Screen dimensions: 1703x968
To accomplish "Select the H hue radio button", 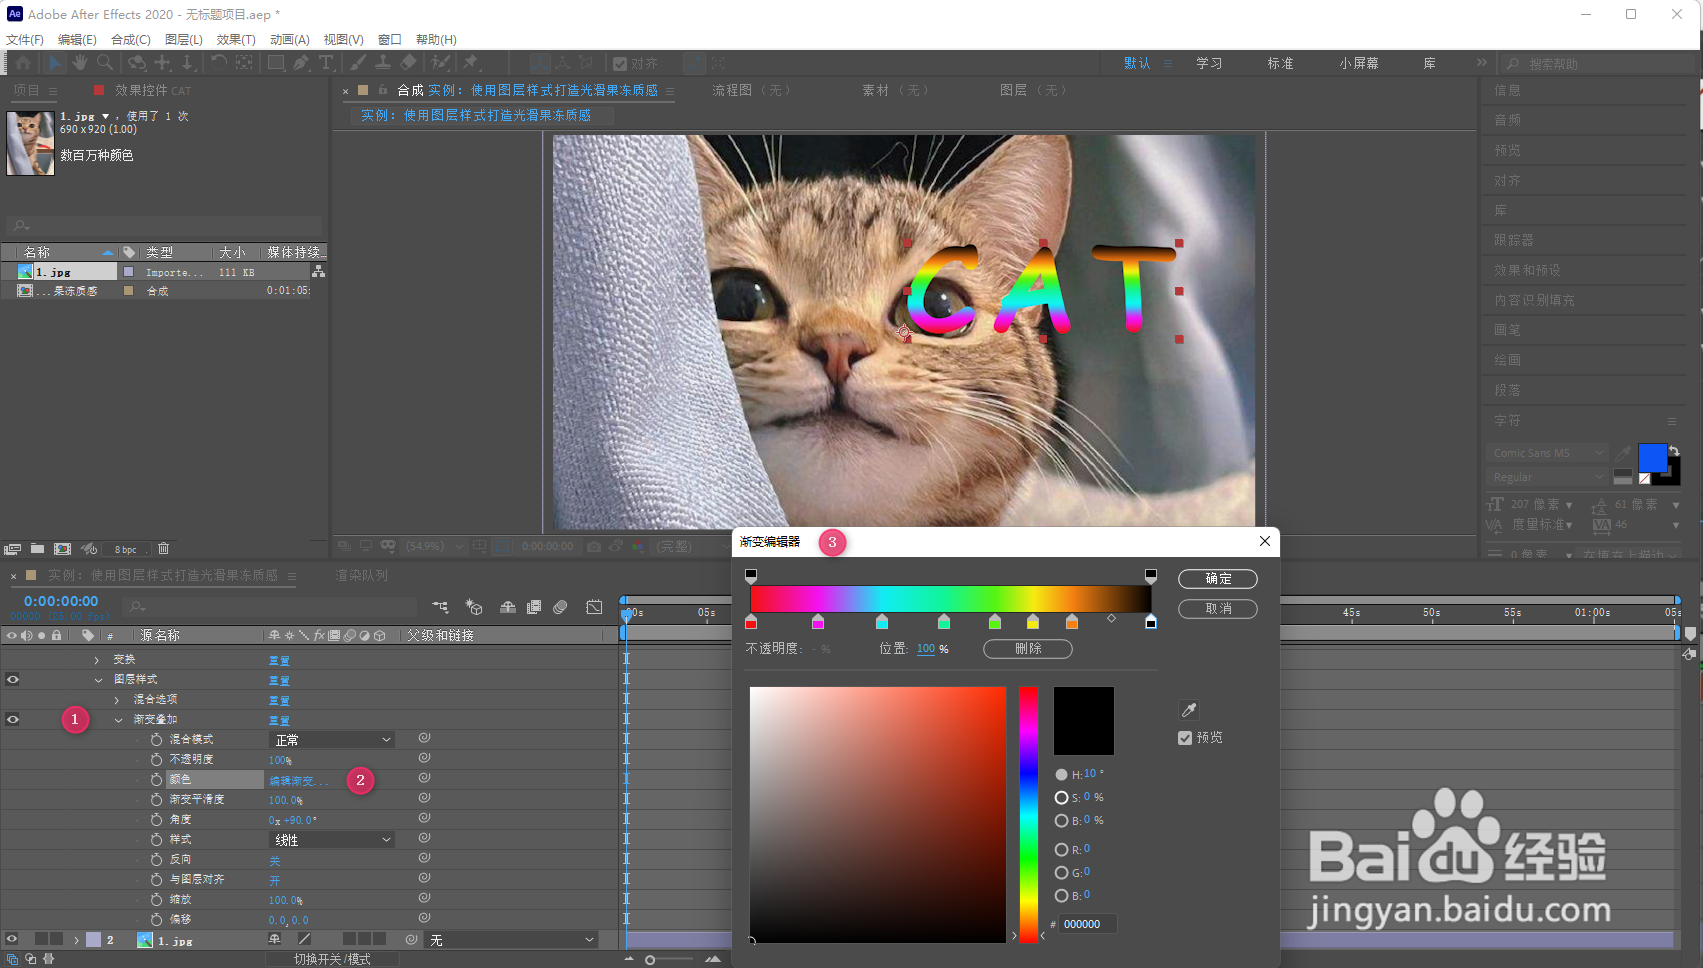I will 1061,774.
